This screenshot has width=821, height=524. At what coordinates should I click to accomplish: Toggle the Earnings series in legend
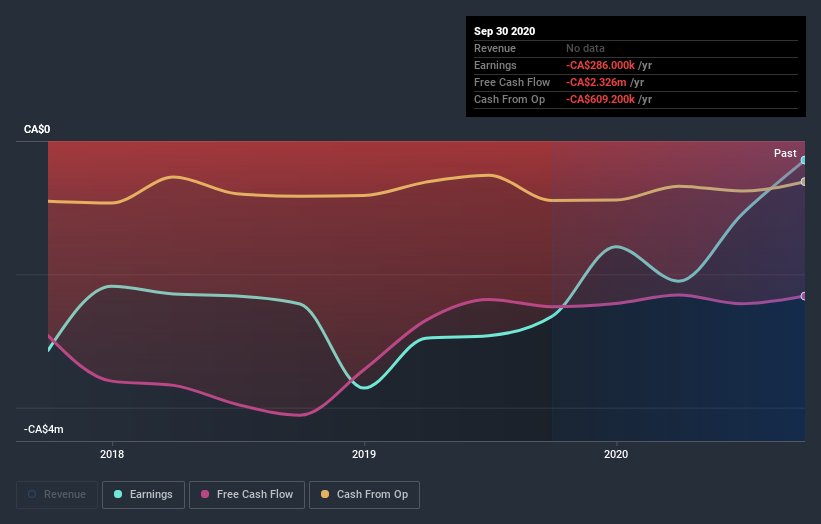143,494
